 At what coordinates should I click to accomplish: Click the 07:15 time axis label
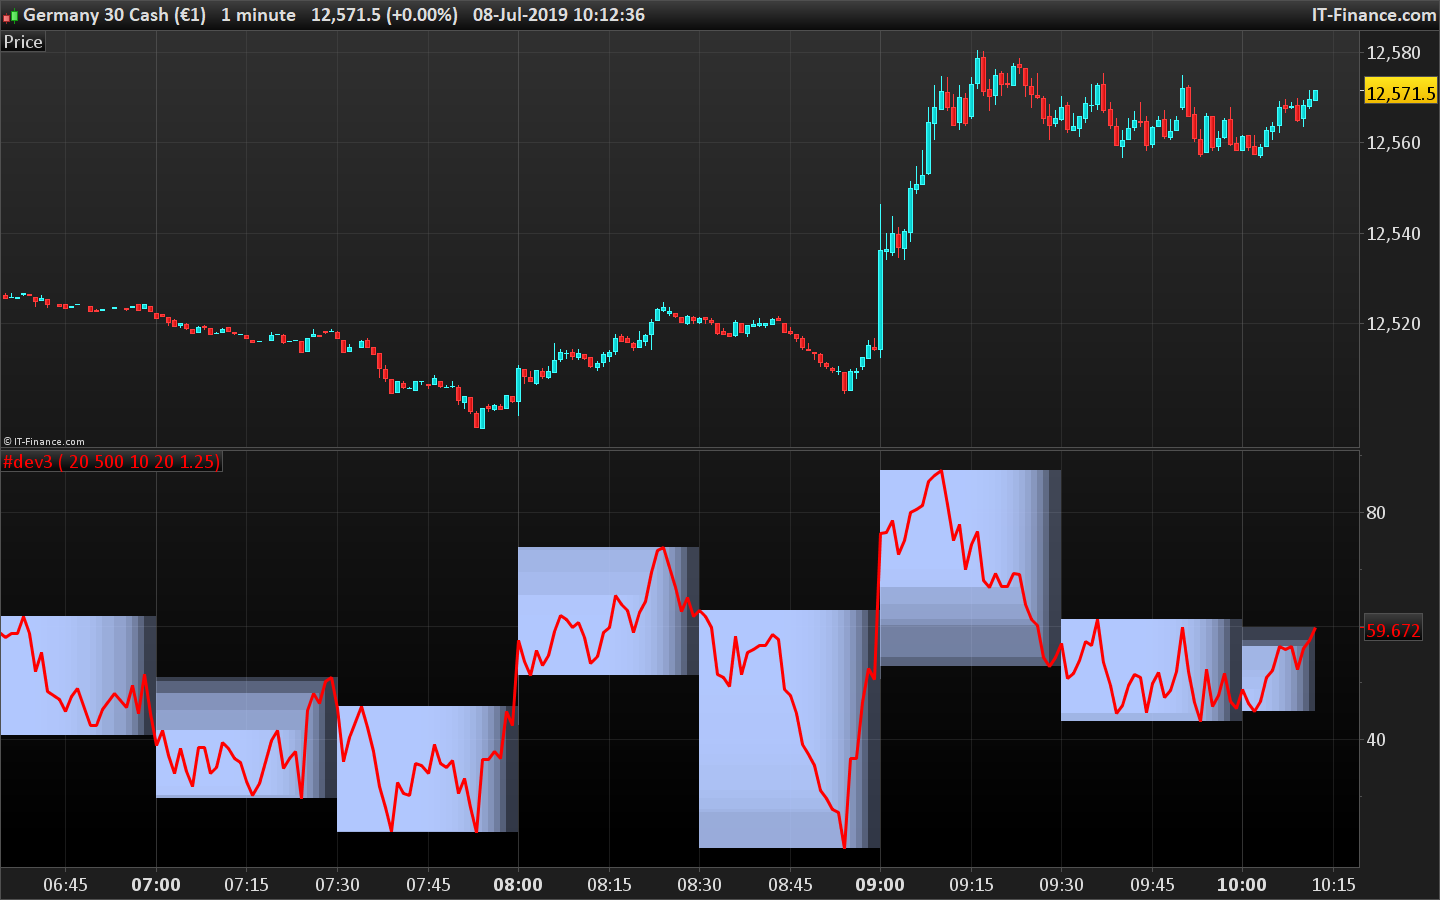point(246,885)
